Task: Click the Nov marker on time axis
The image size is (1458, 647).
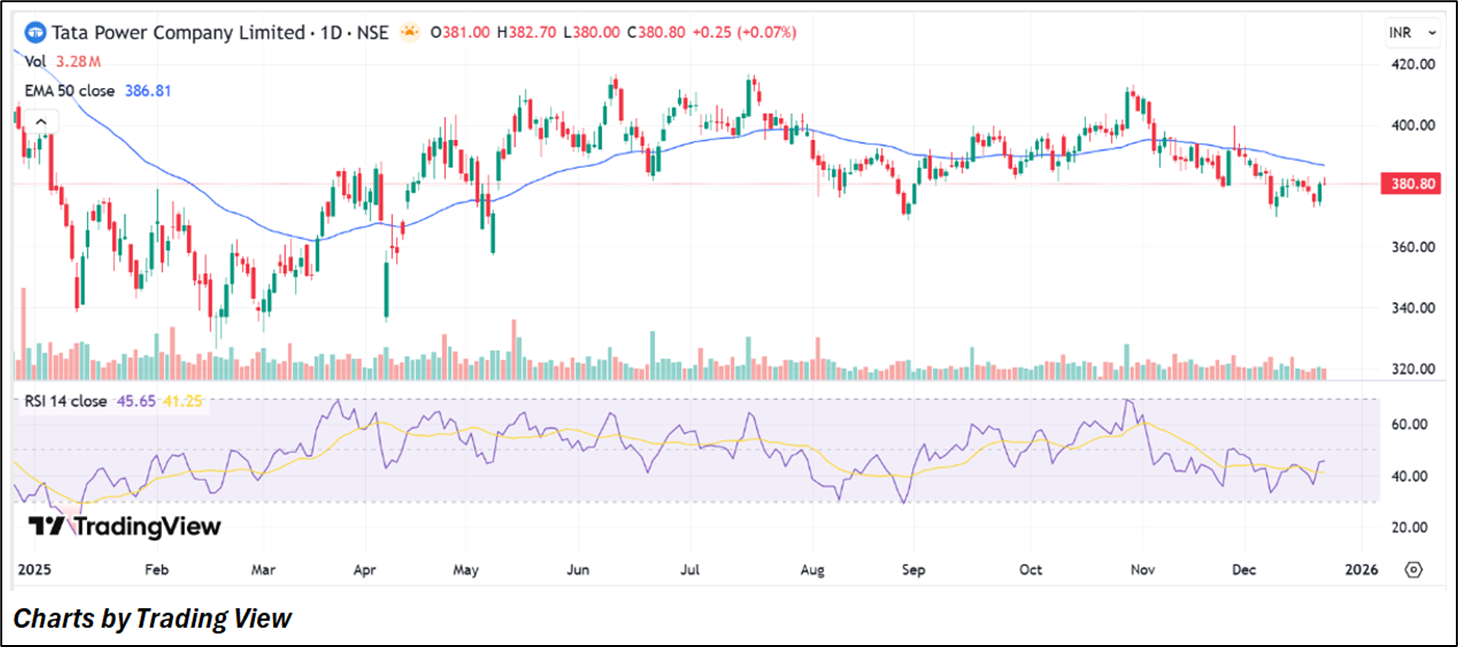Action: pyautogui.click(x=1142, y=570)
